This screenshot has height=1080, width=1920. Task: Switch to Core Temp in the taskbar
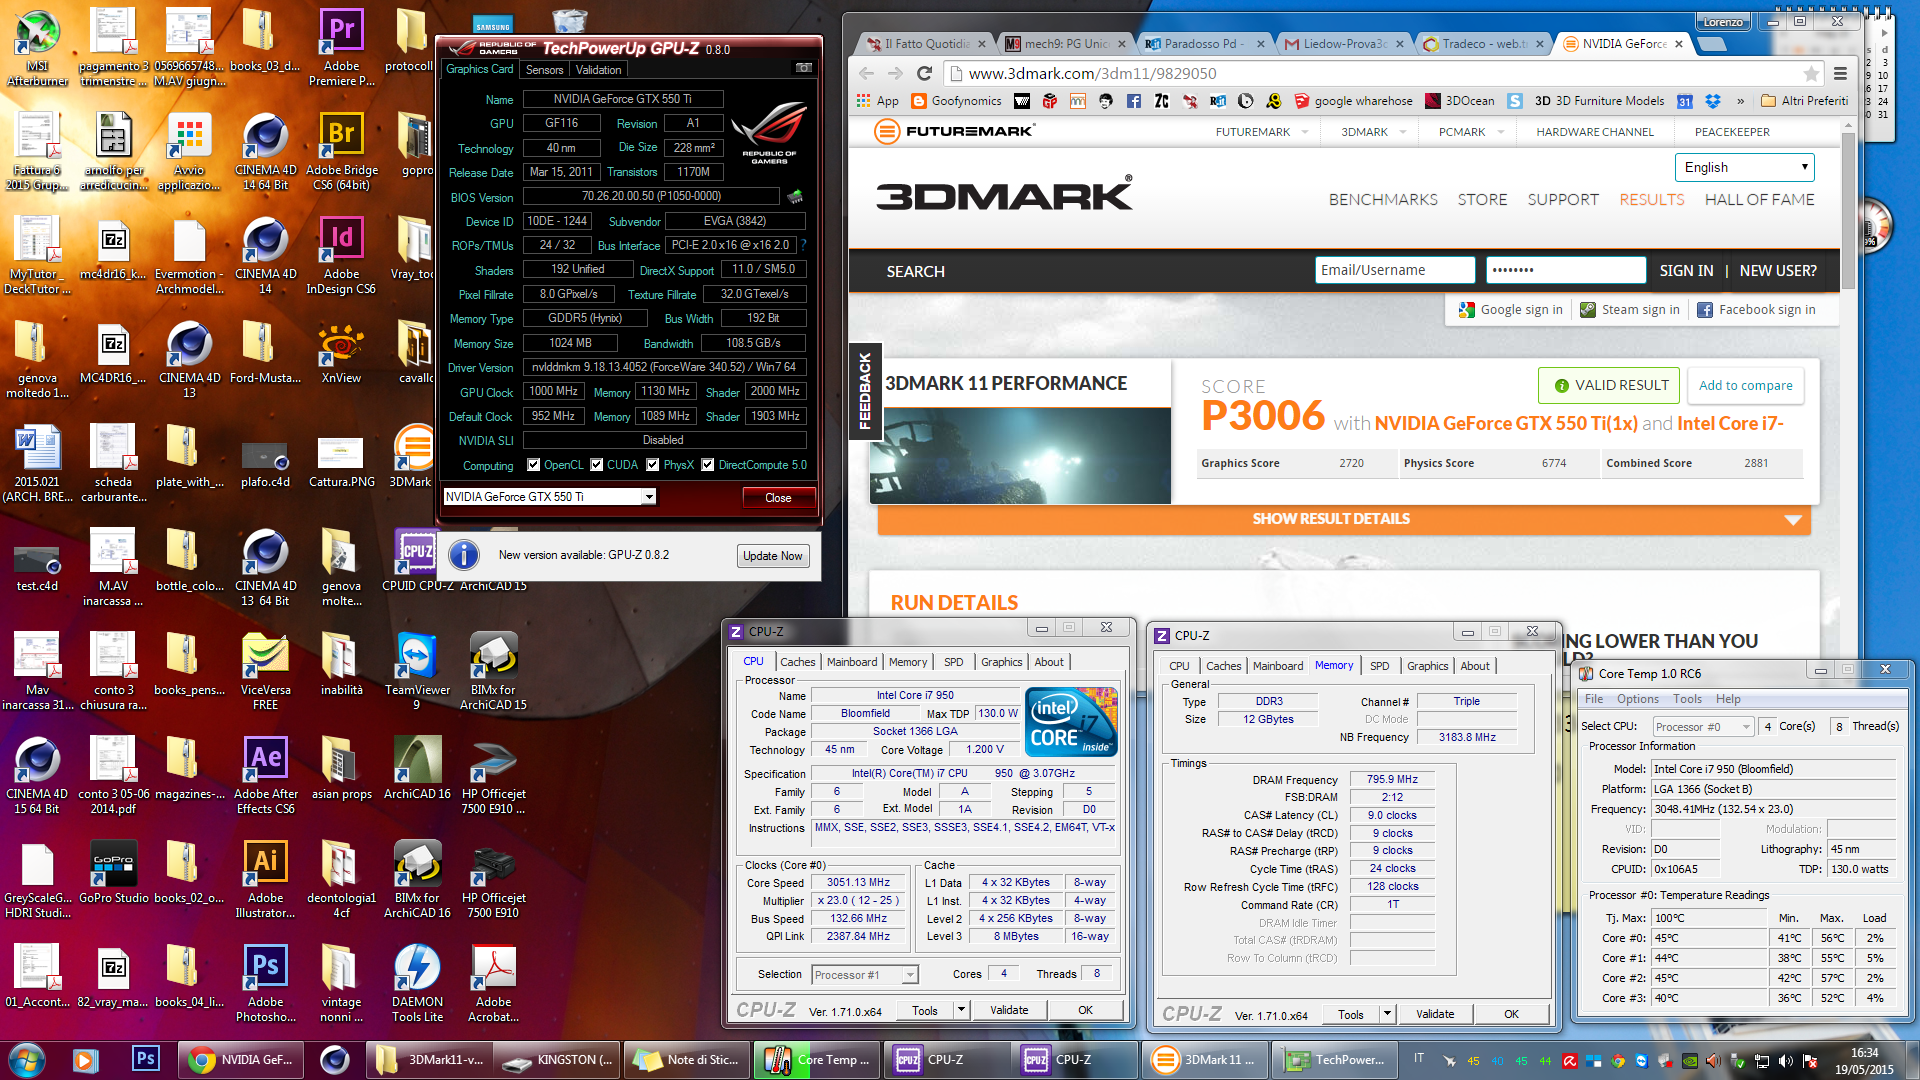(x=817, y=1059)
